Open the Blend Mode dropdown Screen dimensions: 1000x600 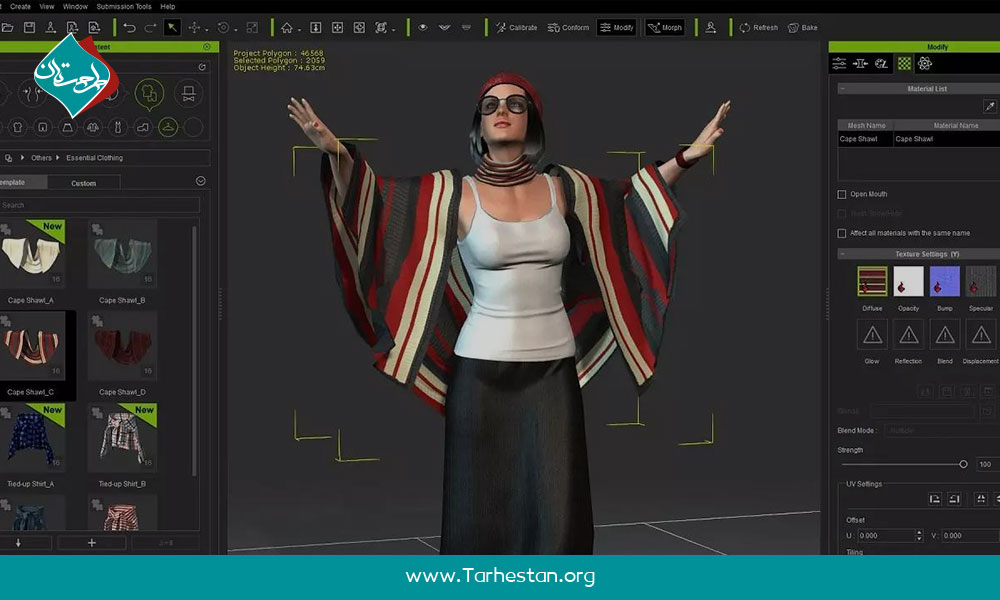click(x=941, y=430)
